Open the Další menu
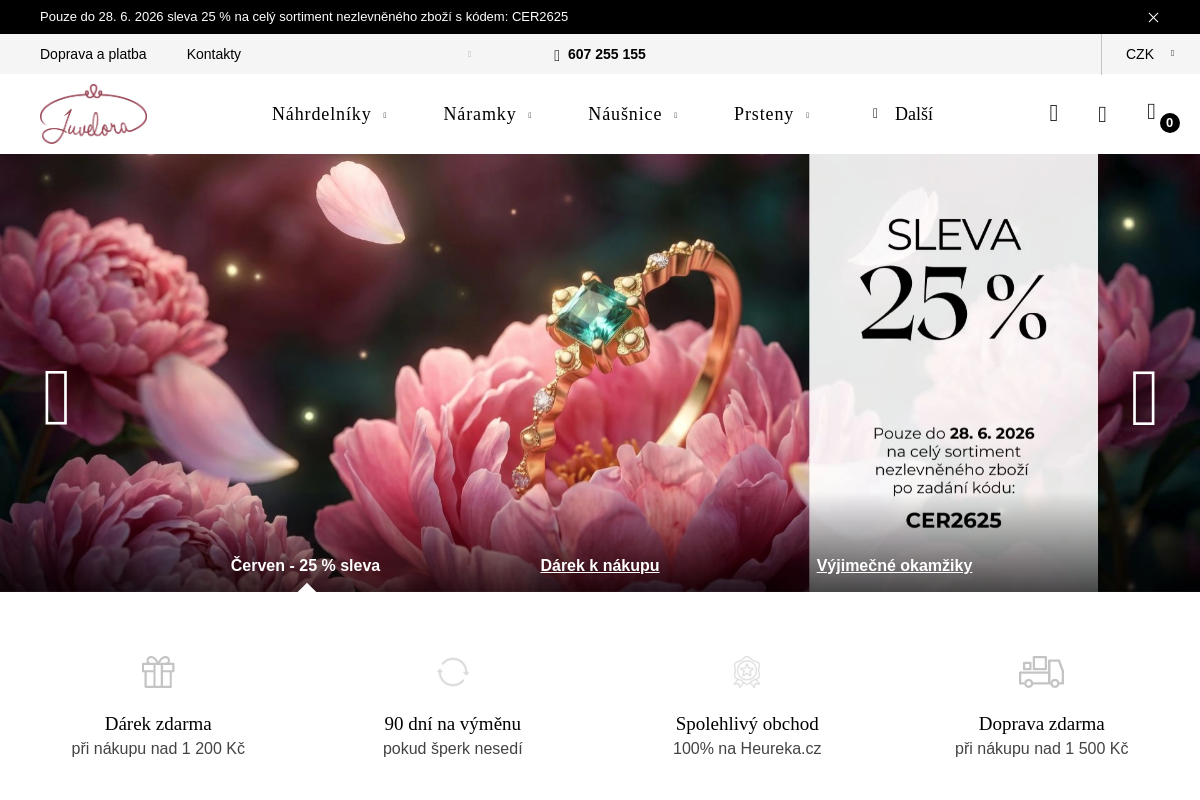The width and height of the screenshot is (1200, 800). pos(903,114)
